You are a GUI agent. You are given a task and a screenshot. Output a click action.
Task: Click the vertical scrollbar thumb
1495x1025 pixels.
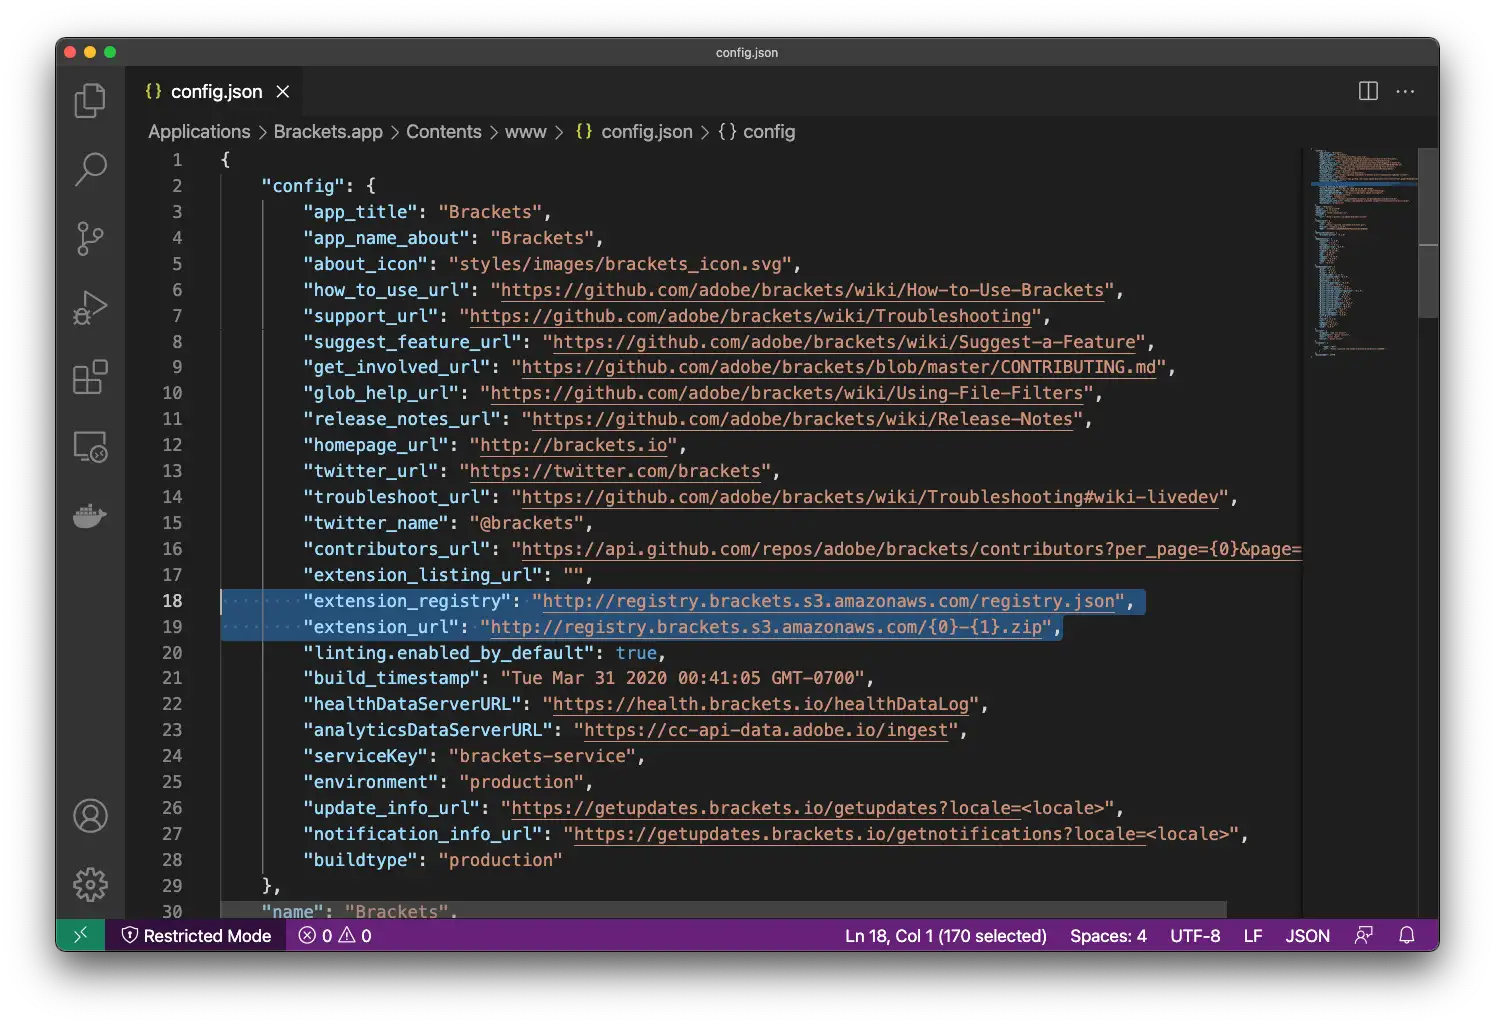click(x=1428, y=232)
